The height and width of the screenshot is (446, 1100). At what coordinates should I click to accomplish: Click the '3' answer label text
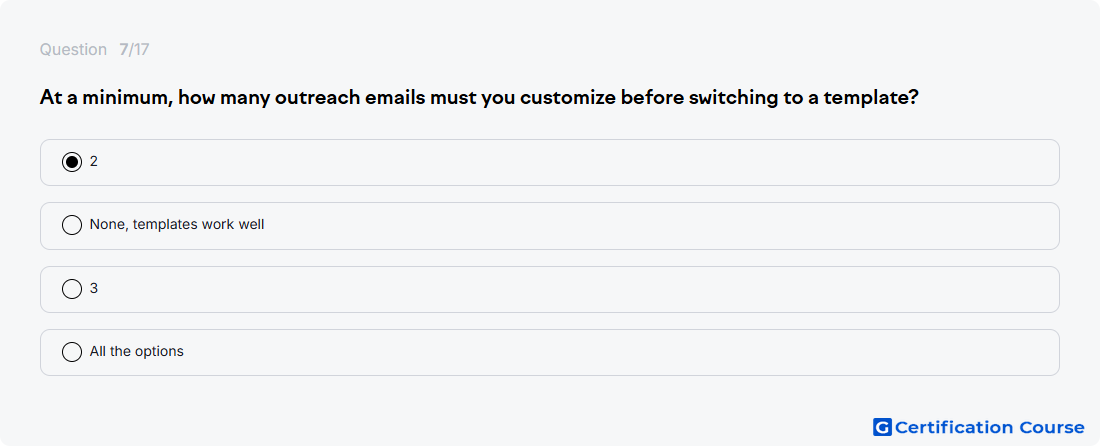[x=94, y=289]
